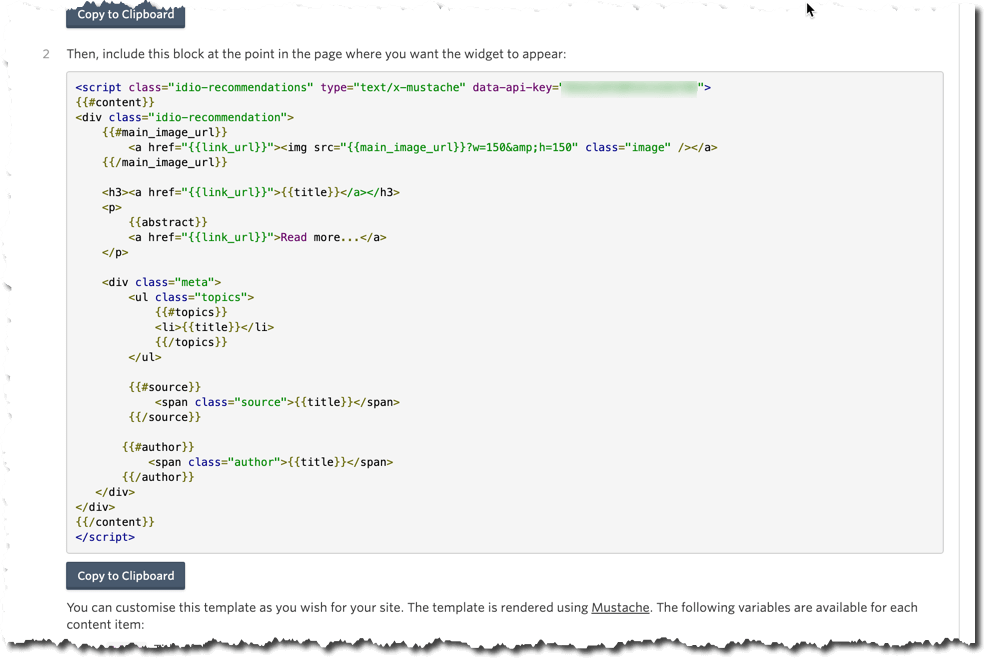Click the div class idio-recommendation line

[x=184, y=118]
